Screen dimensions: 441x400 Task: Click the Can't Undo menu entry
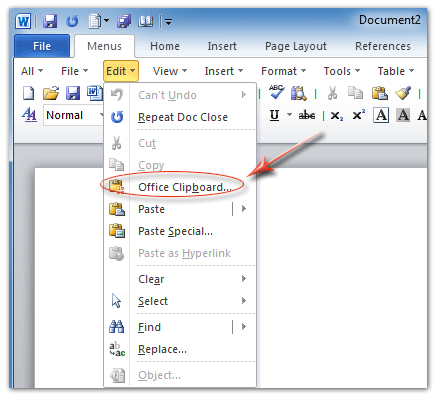pos(180,95)
